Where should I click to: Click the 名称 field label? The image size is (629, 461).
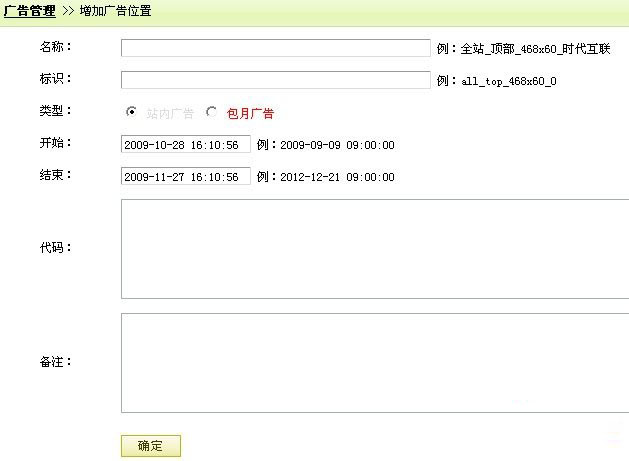click(55, 47)
